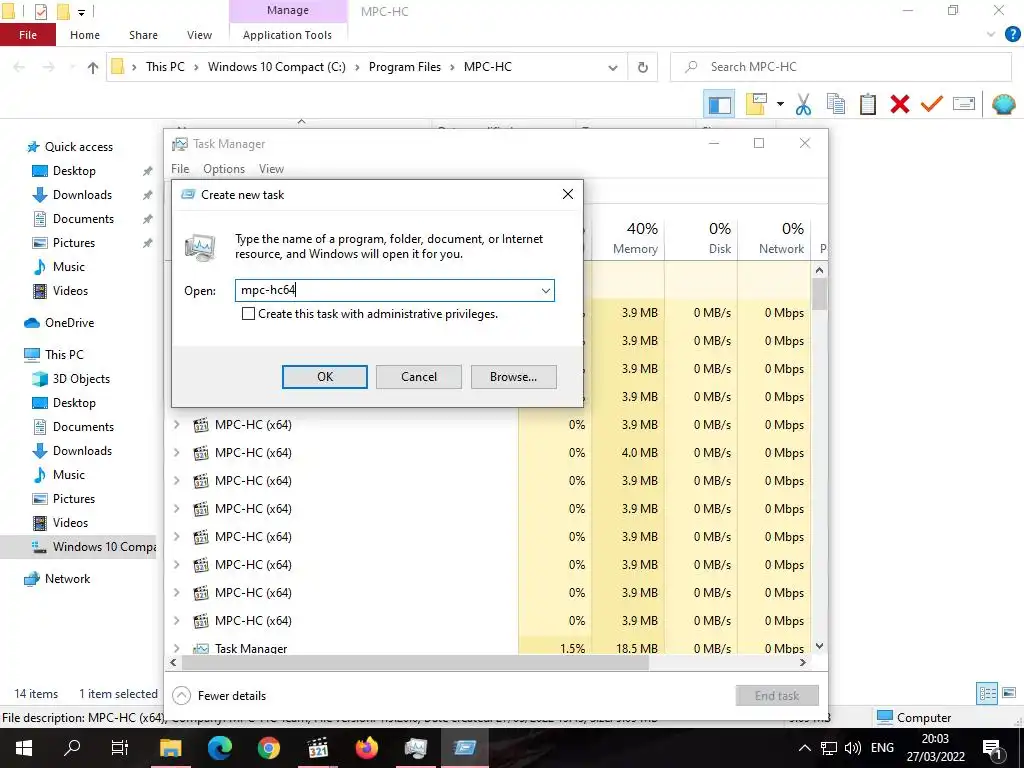Launch Microsoft Edge from taskbar
The image size is (1024, 768).
point(219,748)
